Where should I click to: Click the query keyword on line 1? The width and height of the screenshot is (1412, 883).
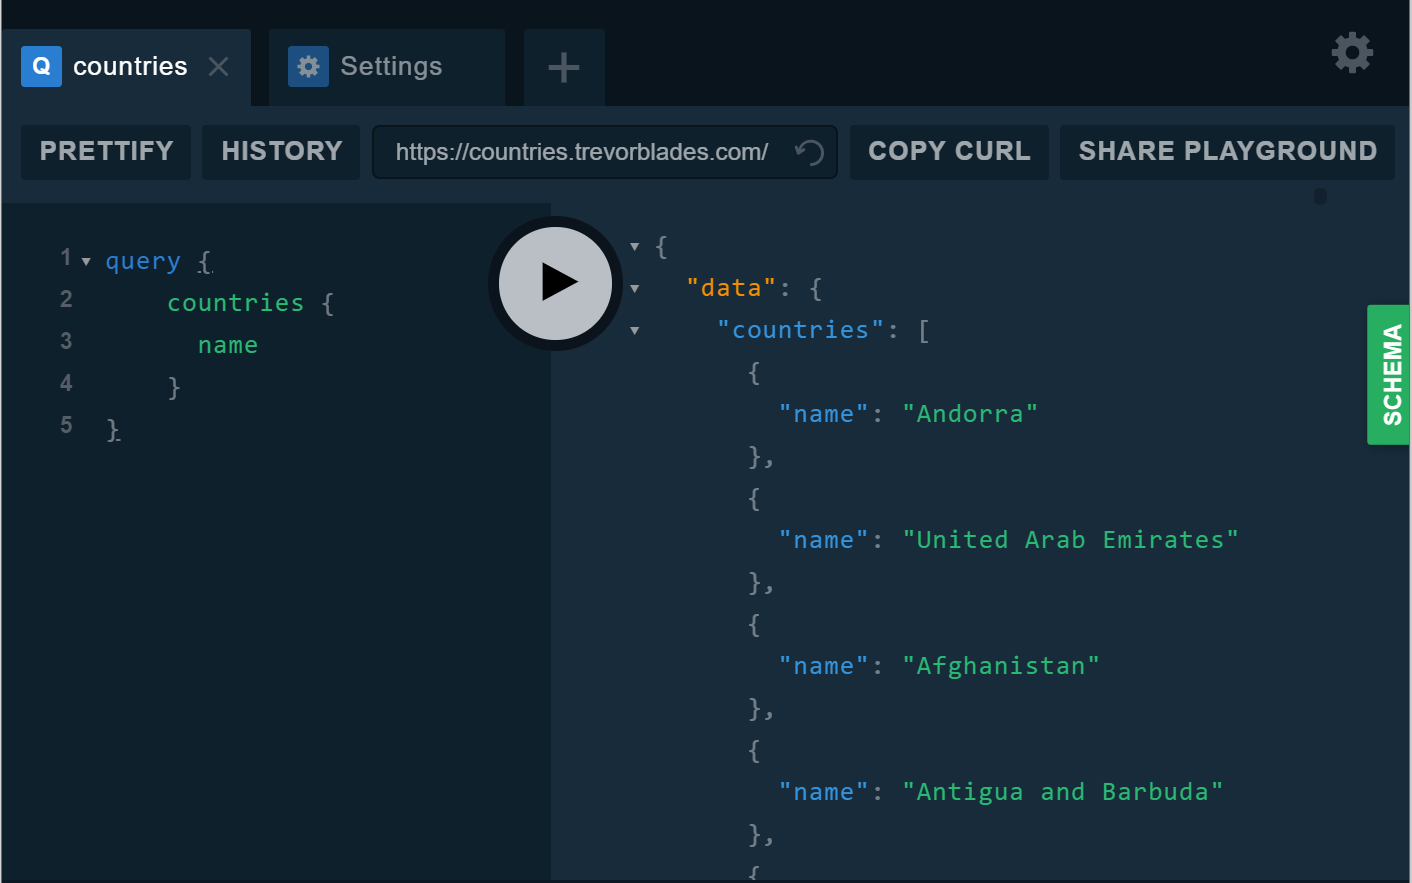143,261
